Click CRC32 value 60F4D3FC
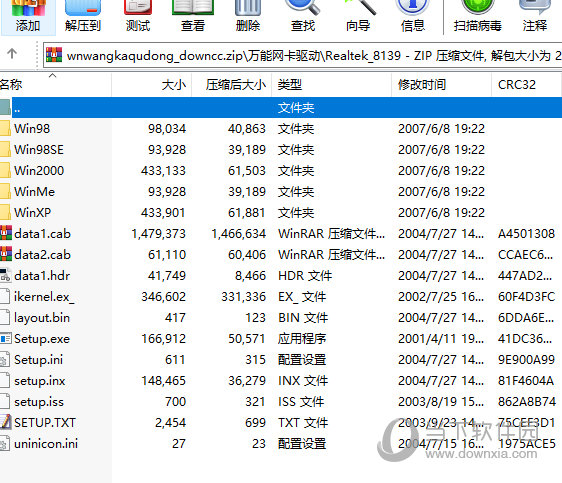 pos(526,297)
